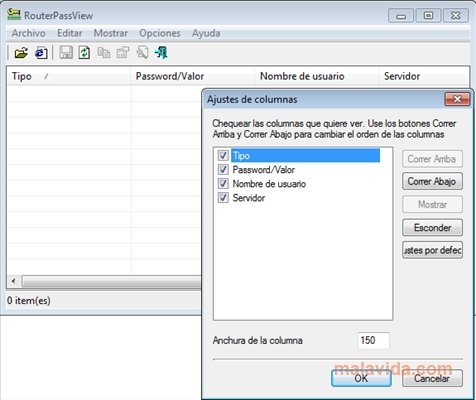476x400 pixels.
Task: Select the Servidor row in the list
Action: tap(249, 198)
